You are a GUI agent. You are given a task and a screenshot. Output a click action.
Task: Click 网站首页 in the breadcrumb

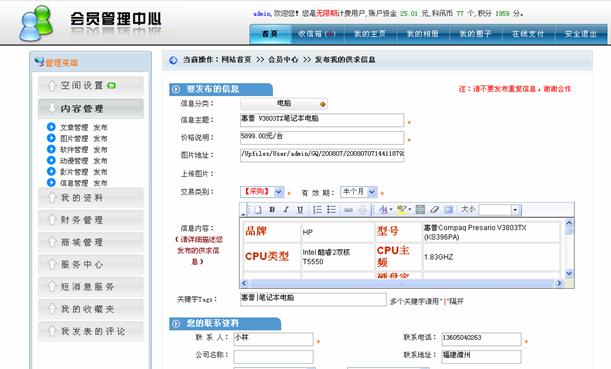(x=236, y=60)
